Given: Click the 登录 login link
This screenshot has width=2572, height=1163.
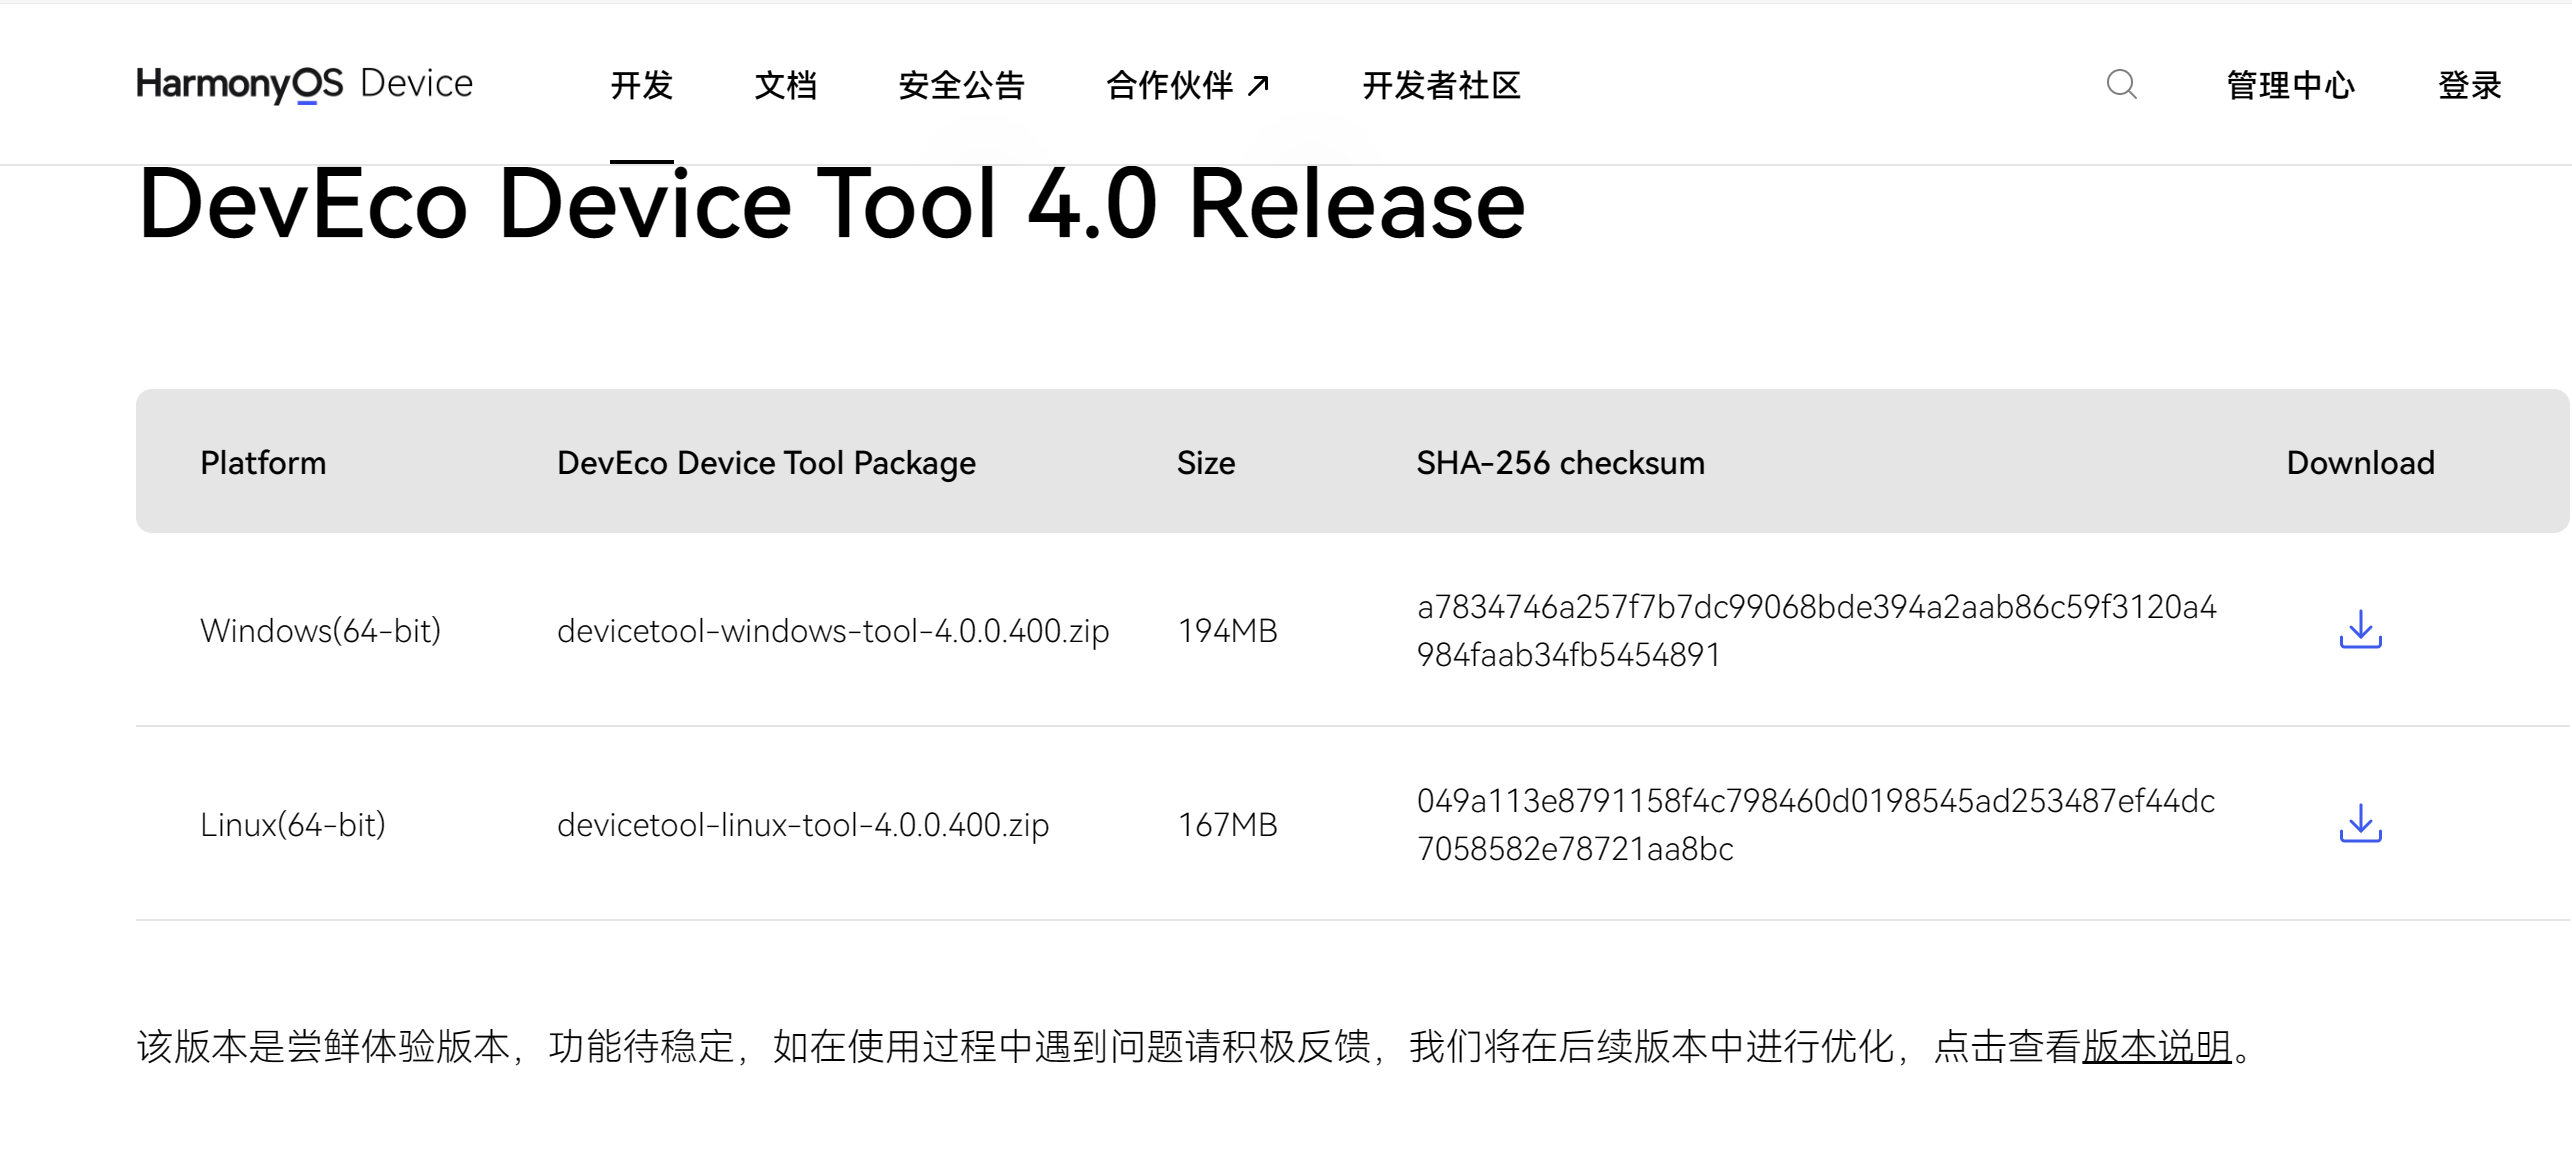Looking at the screenshot, I should click(2469, 85).
